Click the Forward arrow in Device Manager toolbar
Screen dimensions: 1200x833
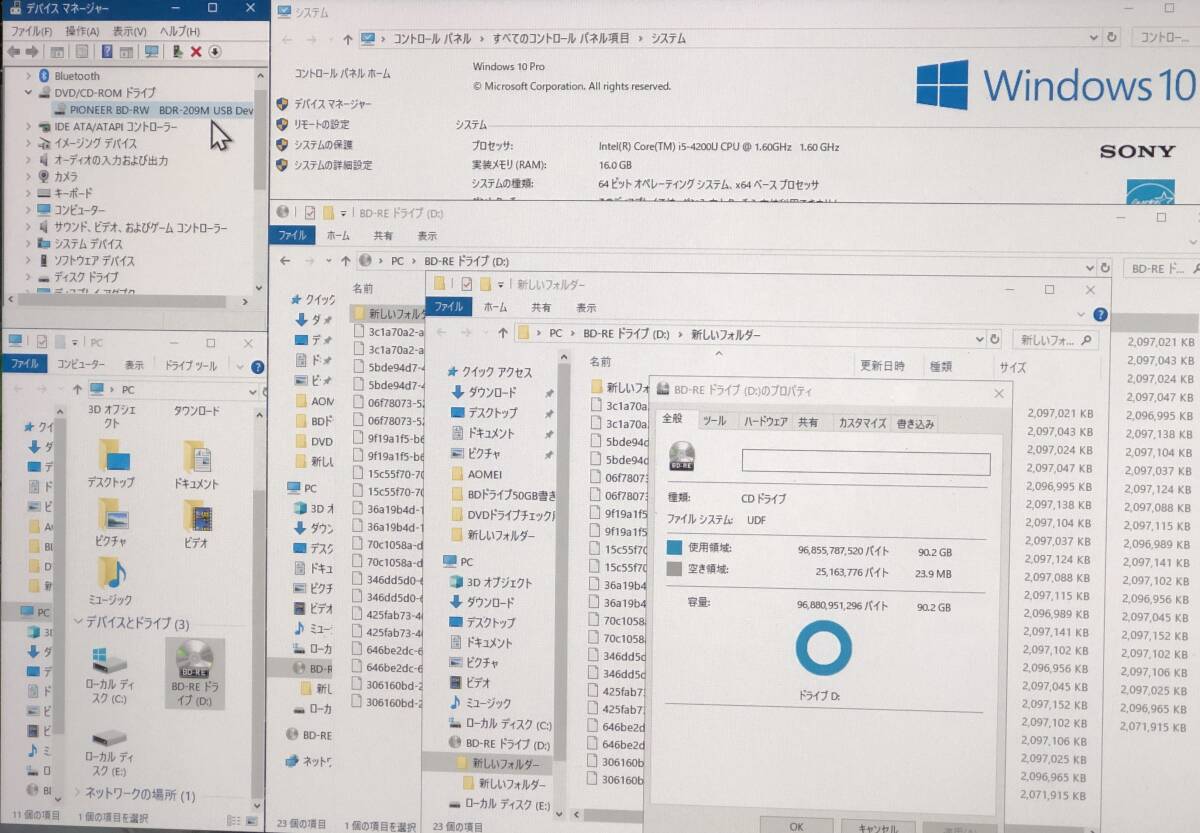pos(32,51)
